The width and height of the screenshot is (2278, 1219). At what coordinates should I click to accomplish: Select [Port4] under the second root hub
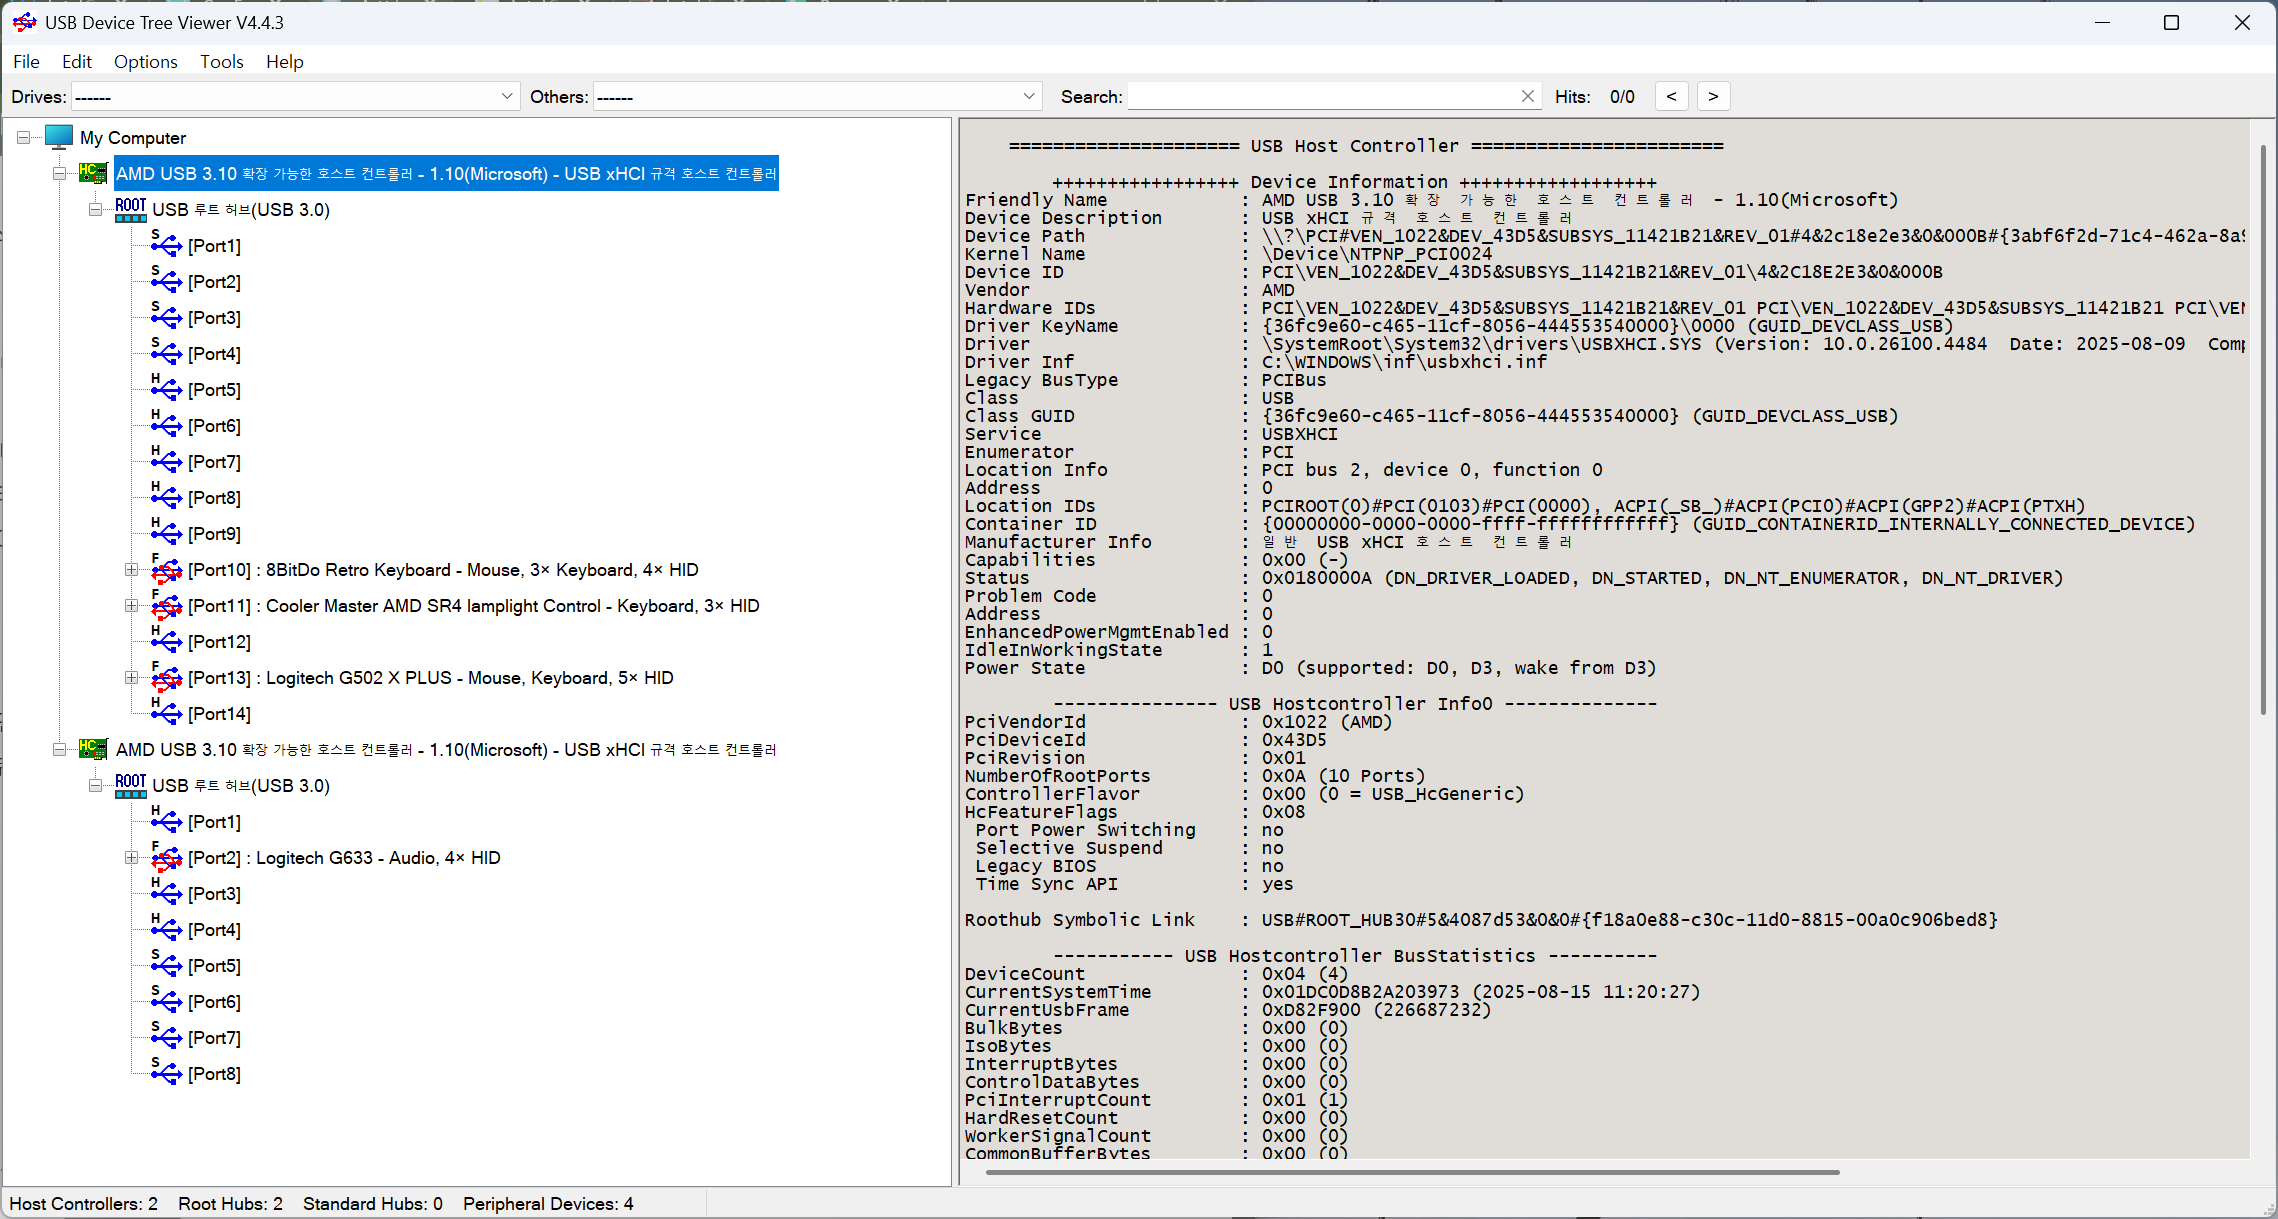click(214, 929)
